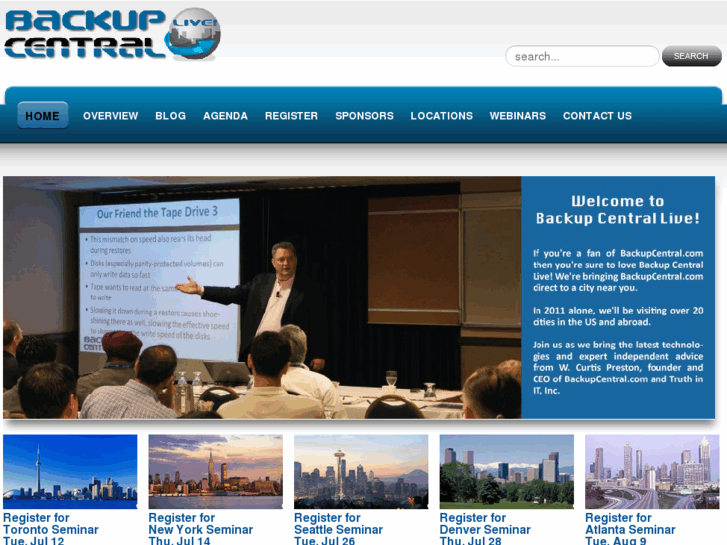
Task: Open the New York skyline thumbnail
Action: (x=216, y=472)
